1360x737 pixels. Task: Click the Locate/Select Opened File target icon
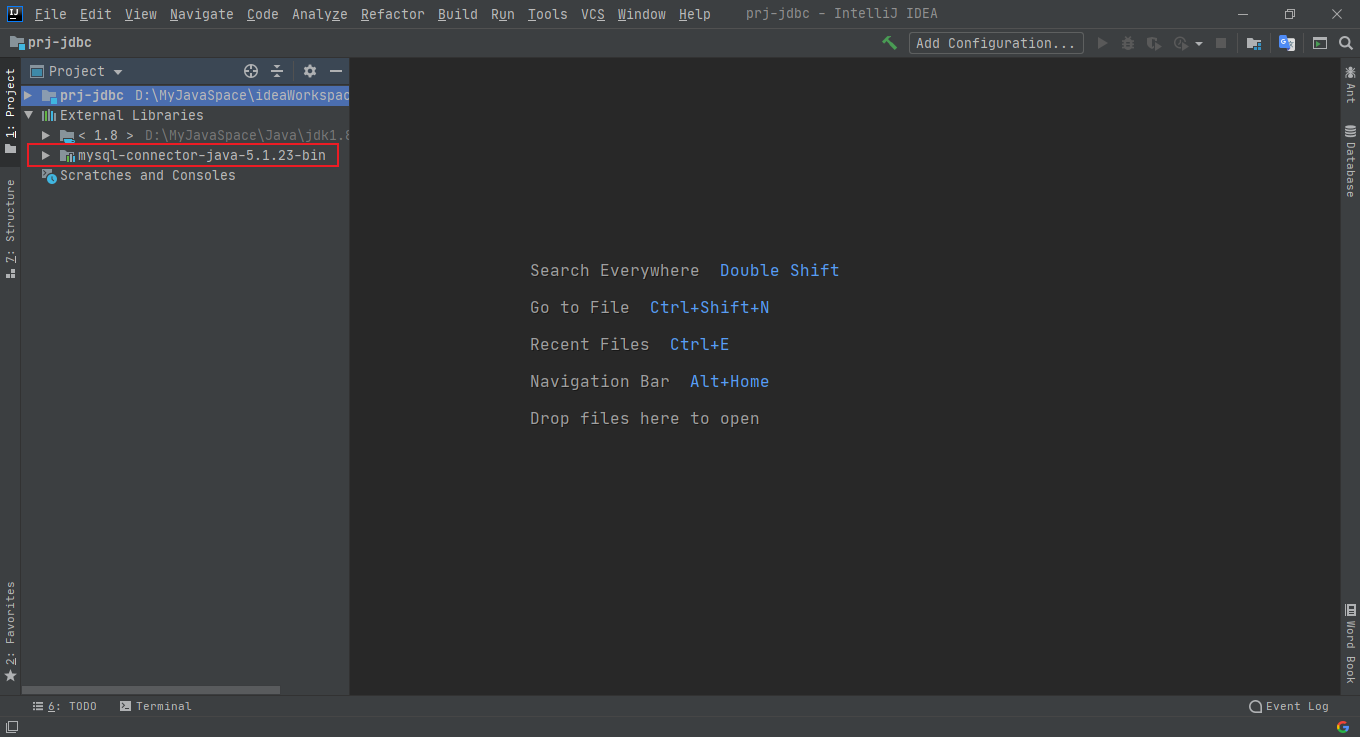coord(251,71)
